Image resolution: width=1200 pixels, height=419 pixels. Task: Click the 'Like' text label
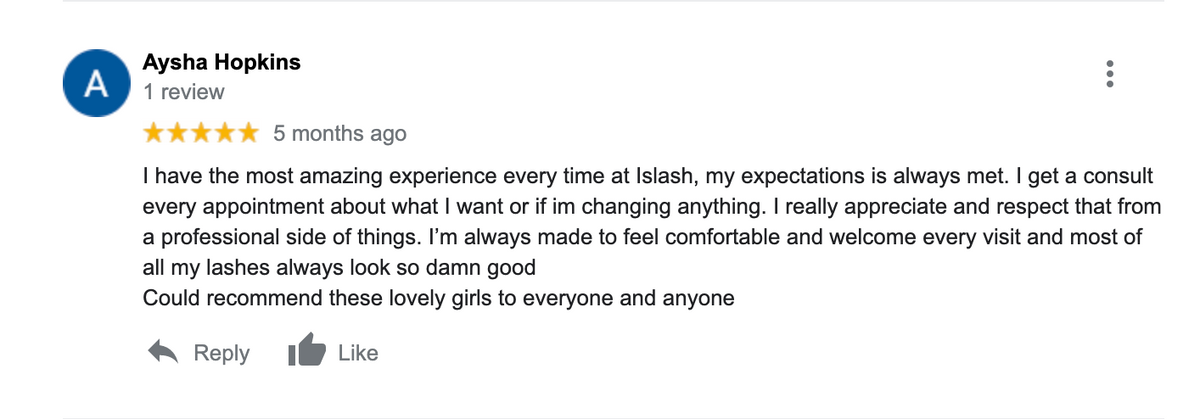click(358, 353)
